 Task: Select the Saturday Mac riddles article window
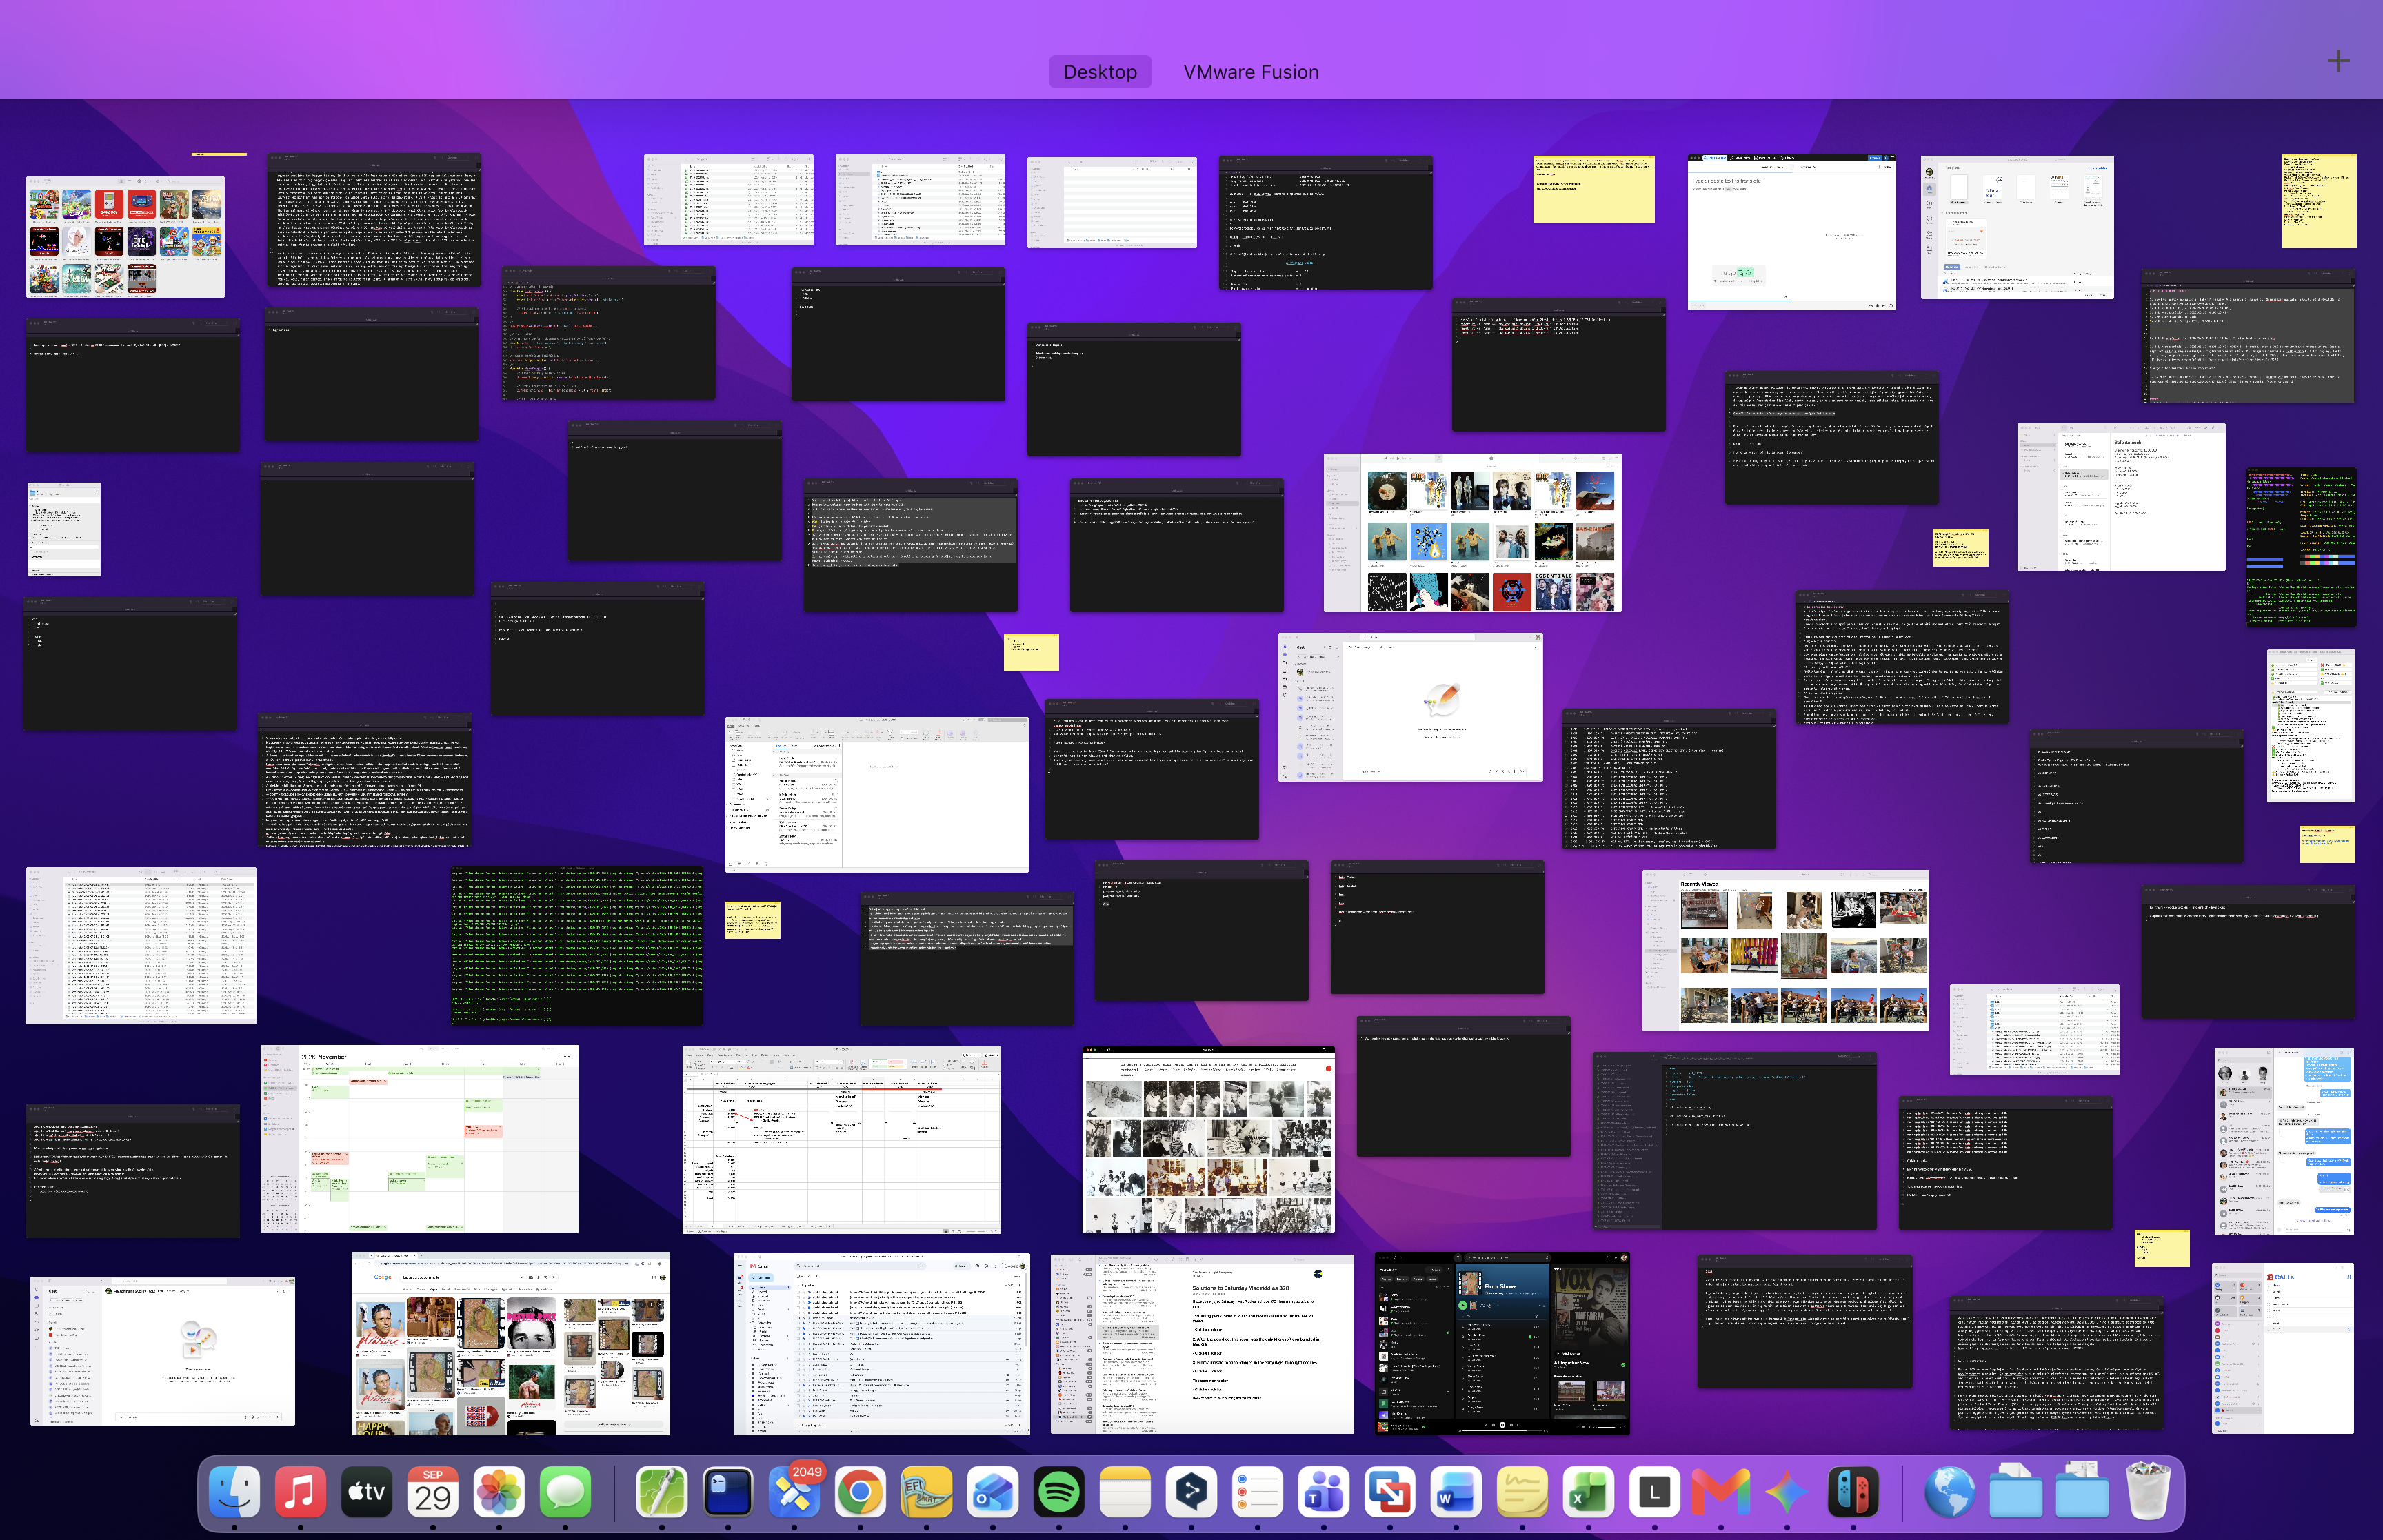[x=1202, y=1344]
